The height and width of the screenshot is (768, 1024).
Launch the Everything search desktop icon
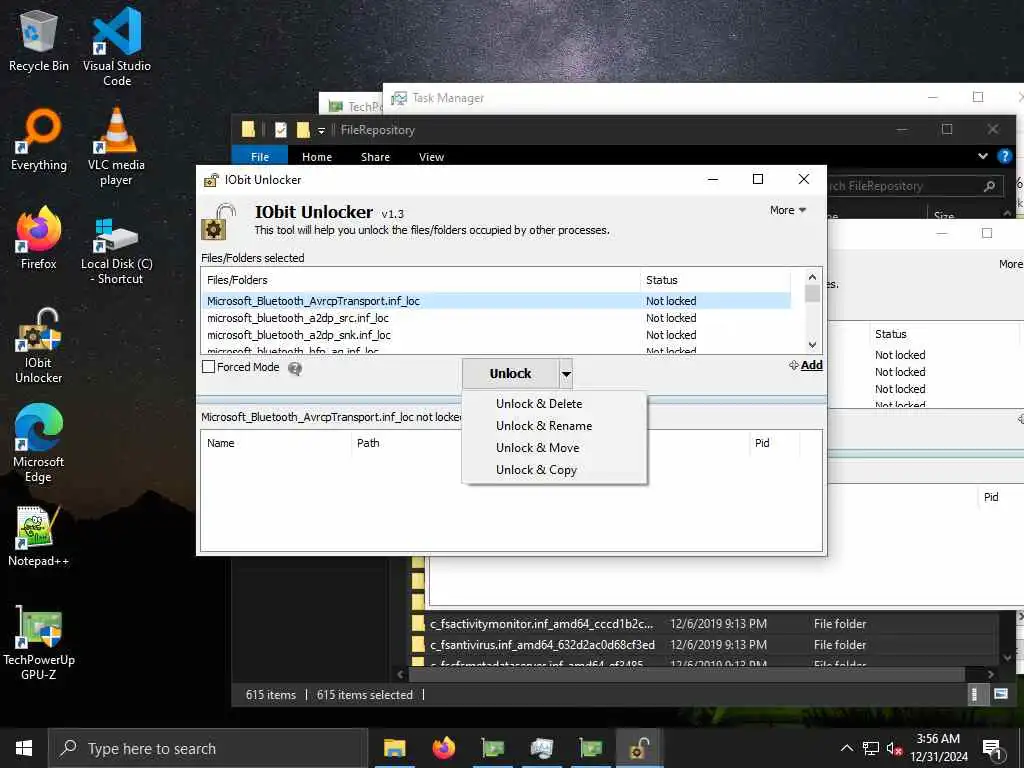pos(39,140)
